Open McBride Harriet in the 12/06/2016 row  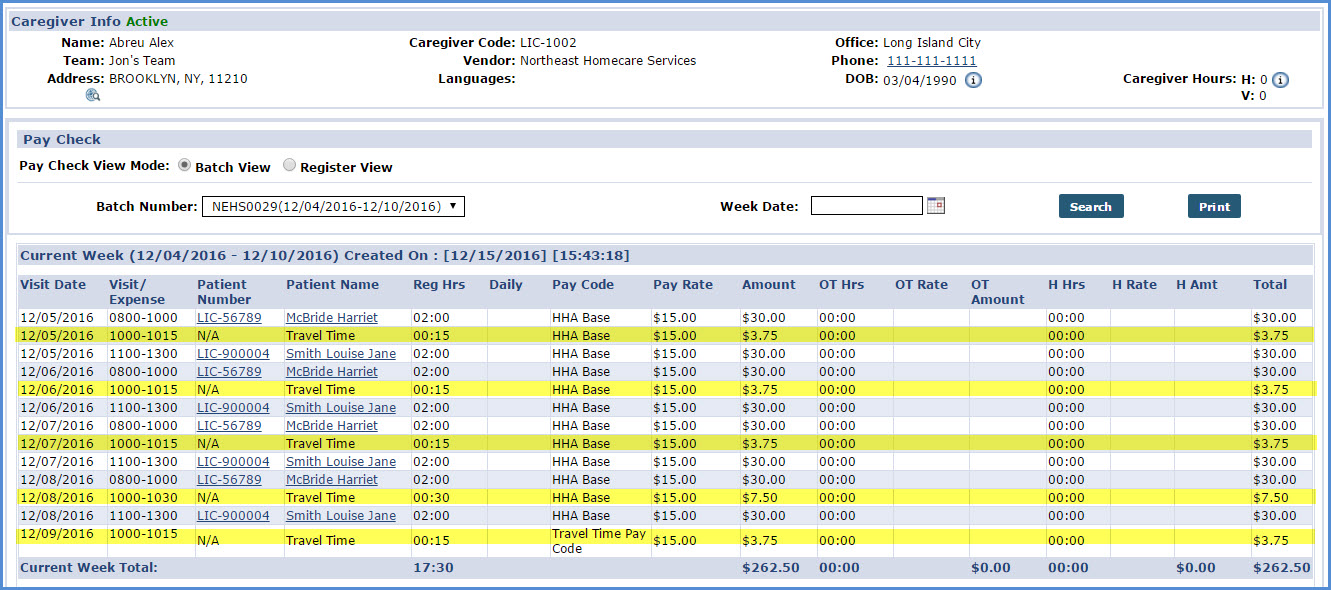point(332,372)
